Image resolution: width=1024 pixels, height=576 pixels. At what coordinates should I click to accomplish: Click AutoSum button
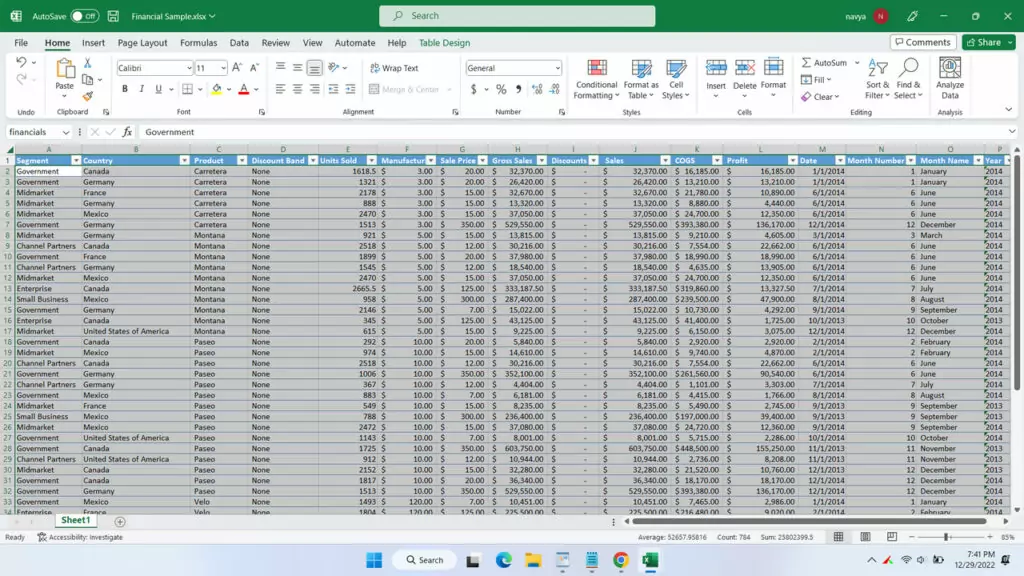824,63
